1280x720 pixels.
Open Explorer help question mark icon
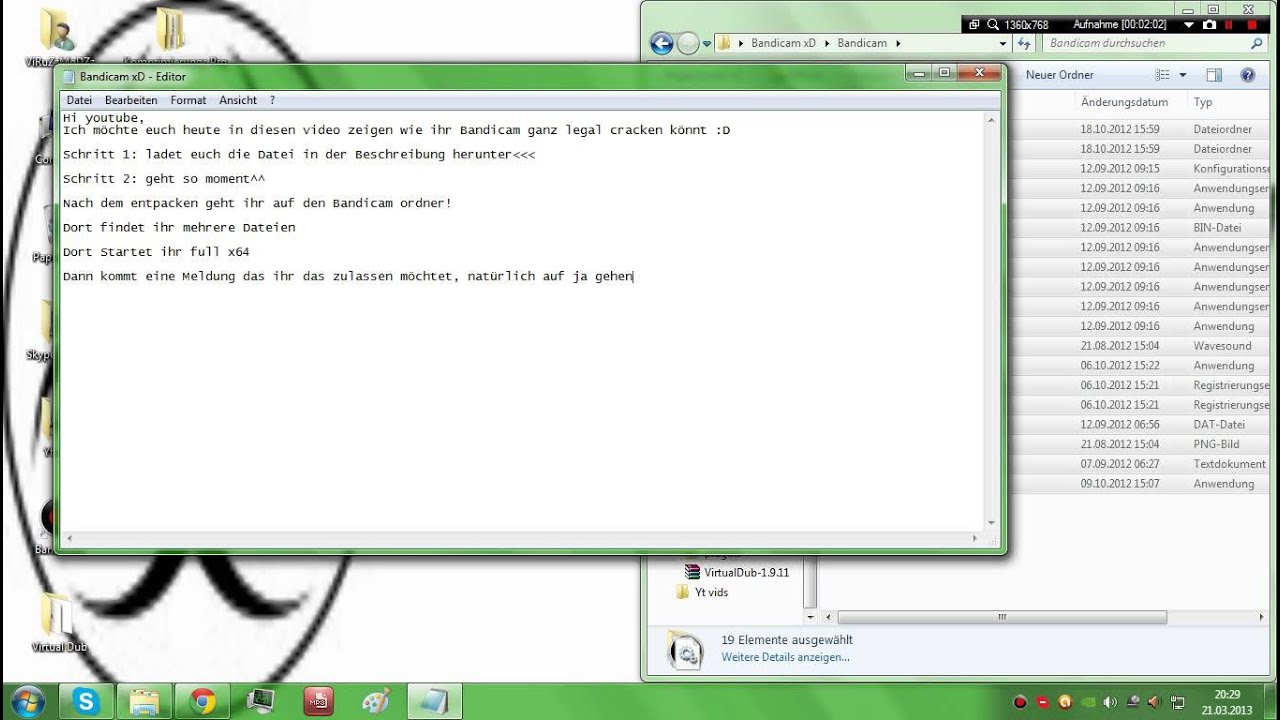[1248, 75]
